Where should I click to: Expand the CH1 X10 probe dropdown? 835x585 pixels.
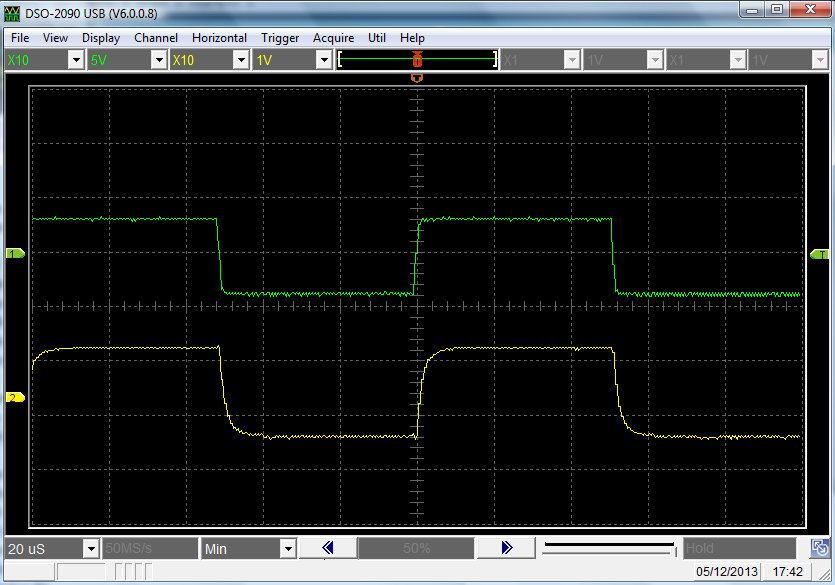point(75,60)
